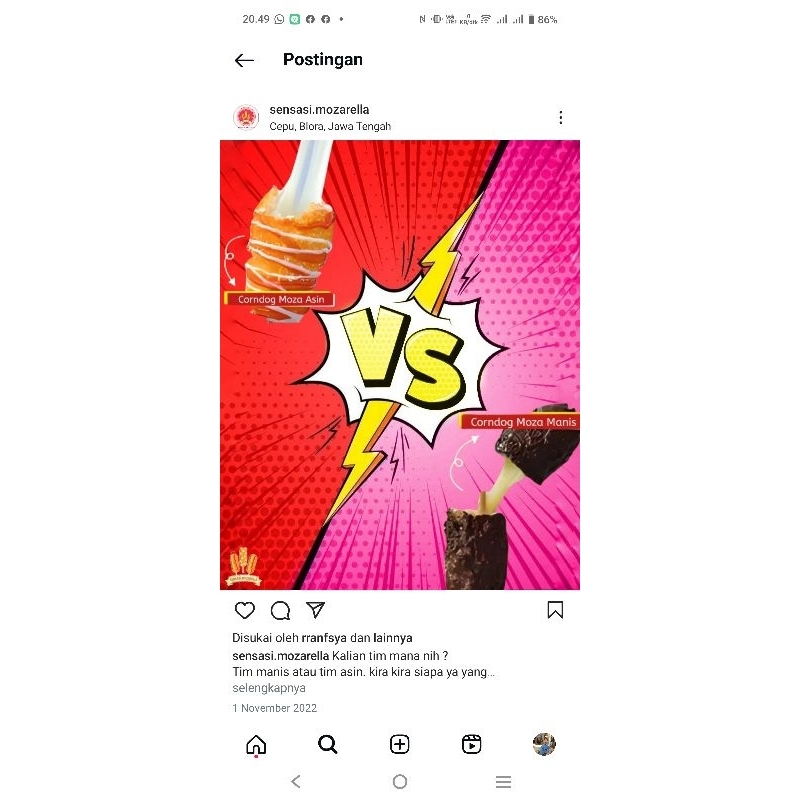Save the post with the bookmark icon
This screenshot has height=800, width=800.
click(555, 610)
